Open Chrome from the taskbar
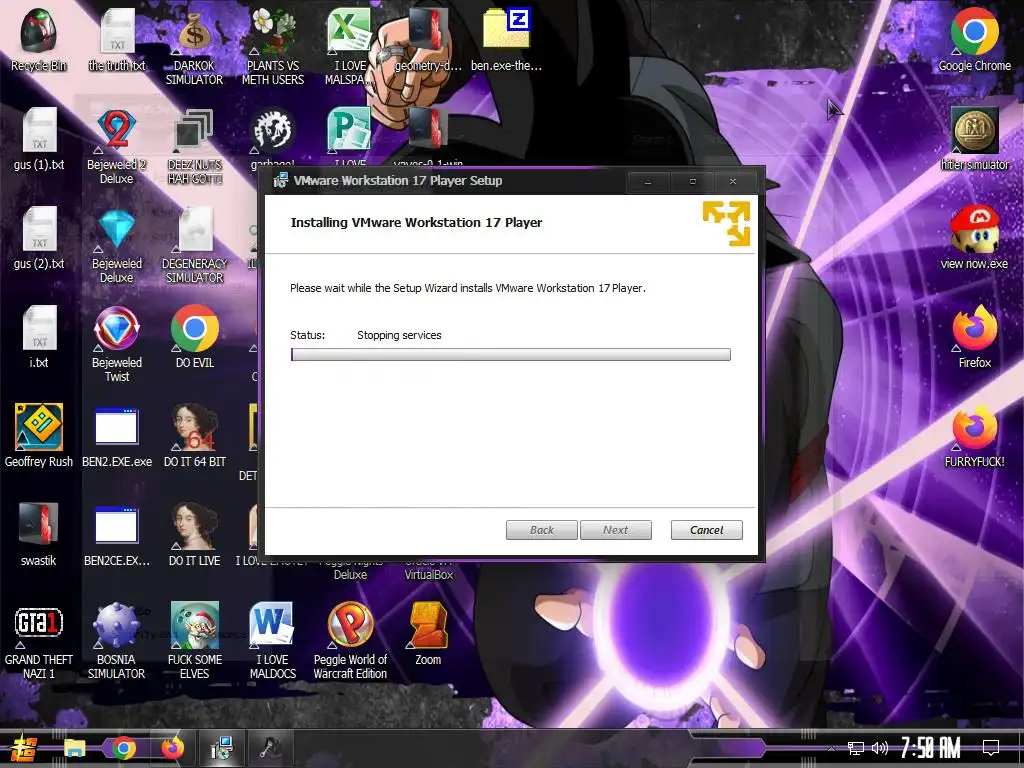The width and height of the screenshot is (1024, 768). (x=123, y=748)
